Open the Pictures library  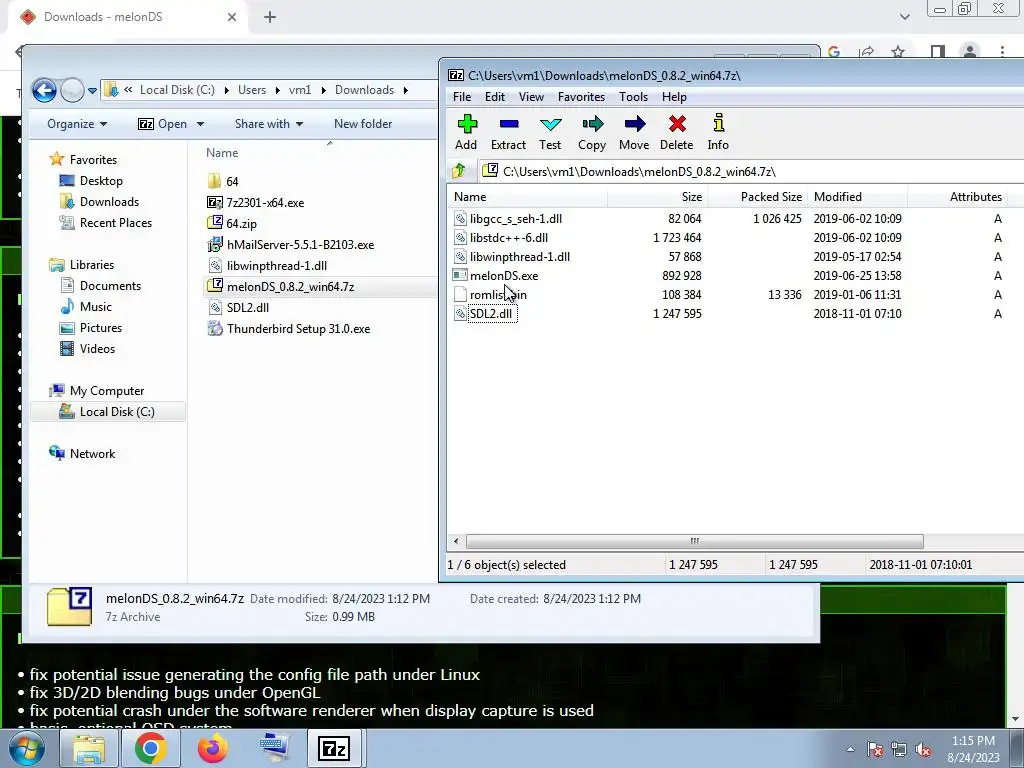90,328
